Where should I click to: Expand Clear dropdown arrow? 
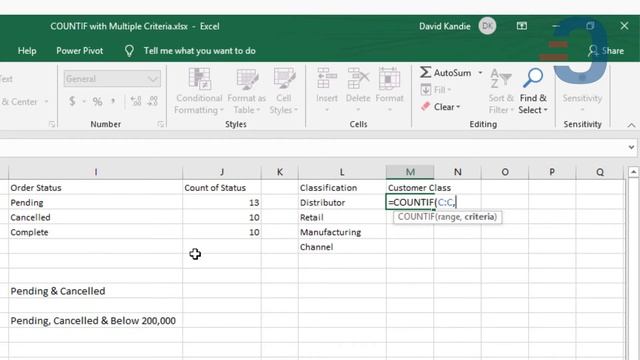(x=458, y=107)
